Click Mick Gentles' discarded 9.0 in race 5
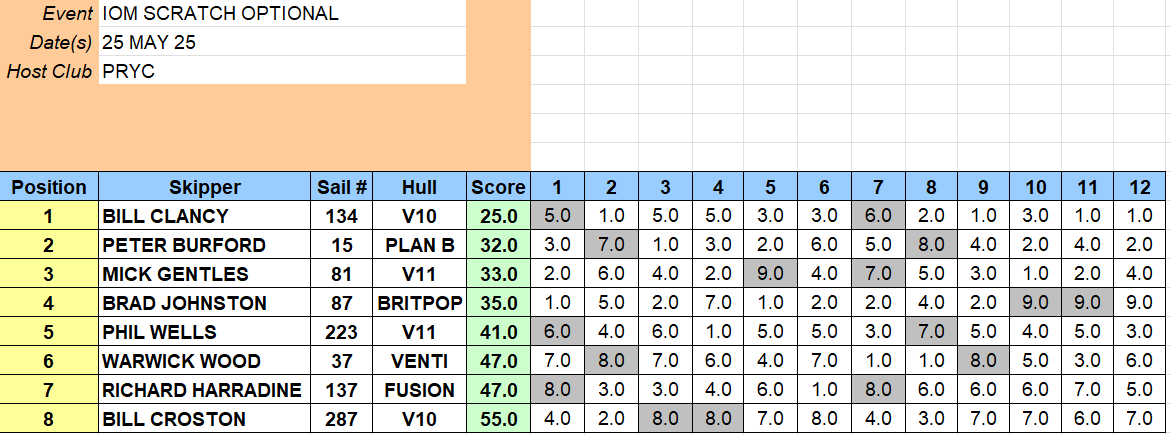 click(x=771, y=274)
